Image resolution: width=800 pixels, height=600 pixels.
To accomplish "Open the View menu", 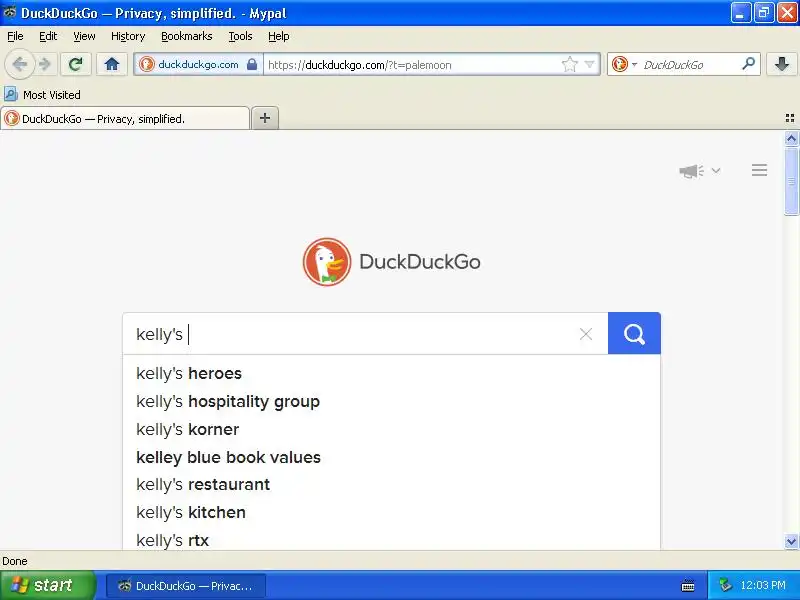I will click(84, 36).
